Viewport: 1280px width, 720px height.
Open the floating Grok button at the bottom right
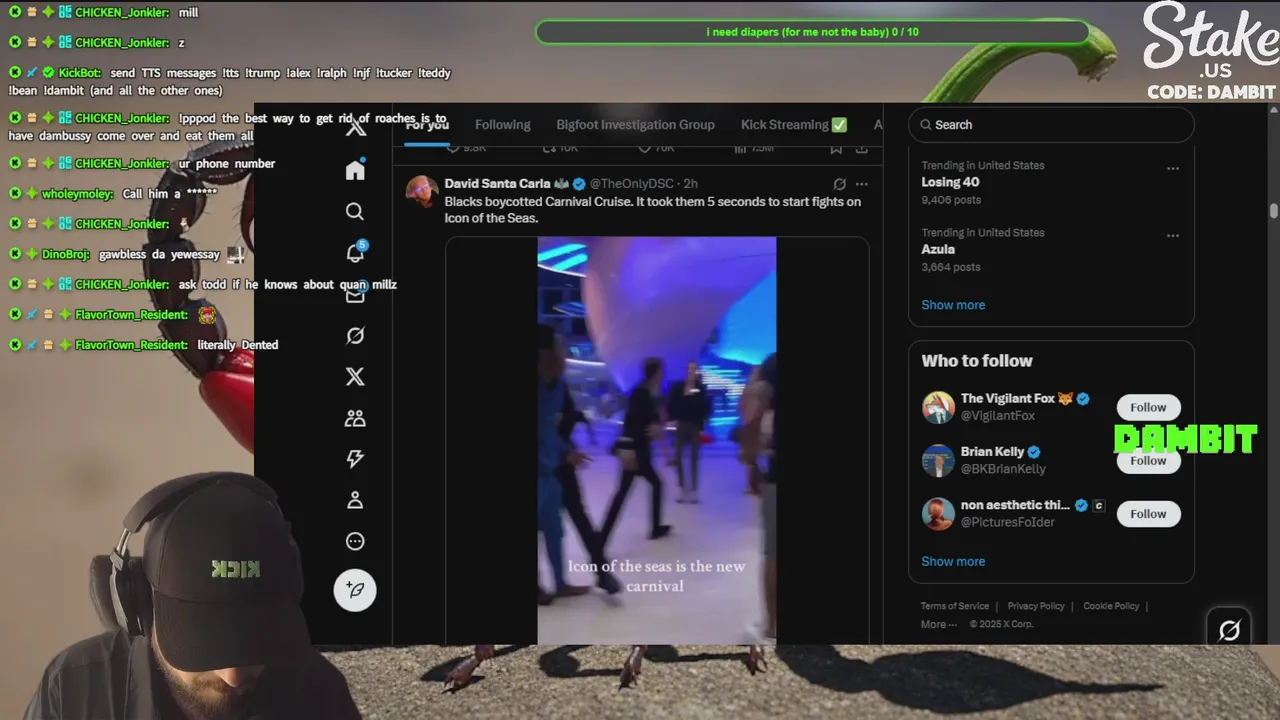coord(1230,629)
